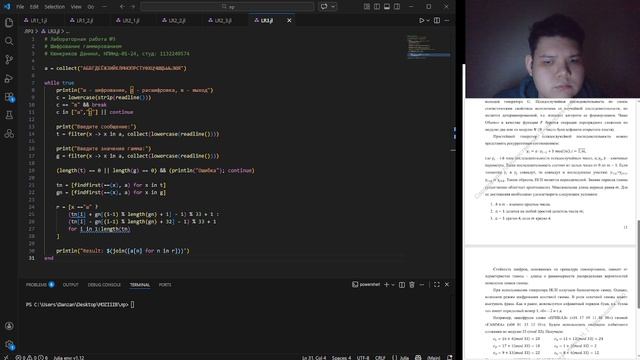Open errors and warnings status indicator
This screenshot has width=640, height=360.
(31, 357)
